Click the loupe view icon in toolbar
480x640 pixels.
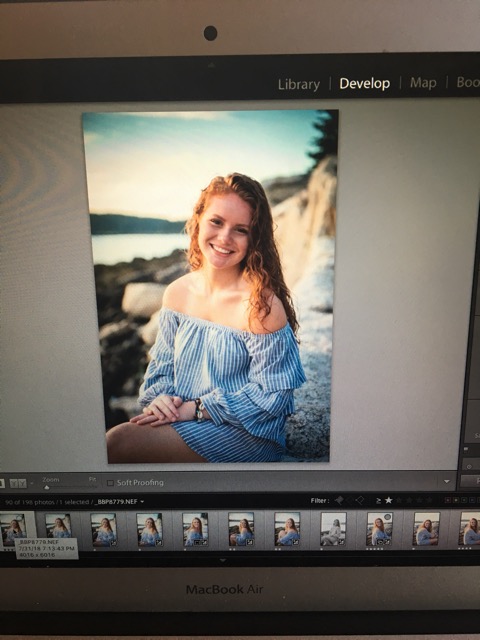coord(2,483)
